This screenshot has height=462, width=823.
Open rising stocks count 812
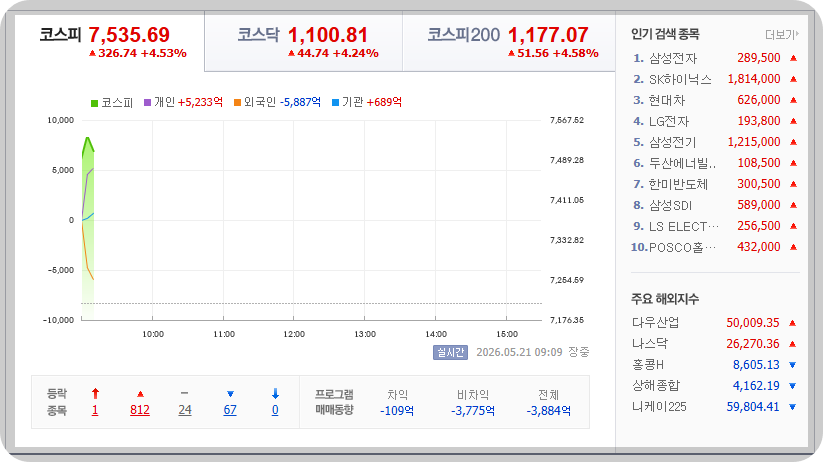coord(140,410)
